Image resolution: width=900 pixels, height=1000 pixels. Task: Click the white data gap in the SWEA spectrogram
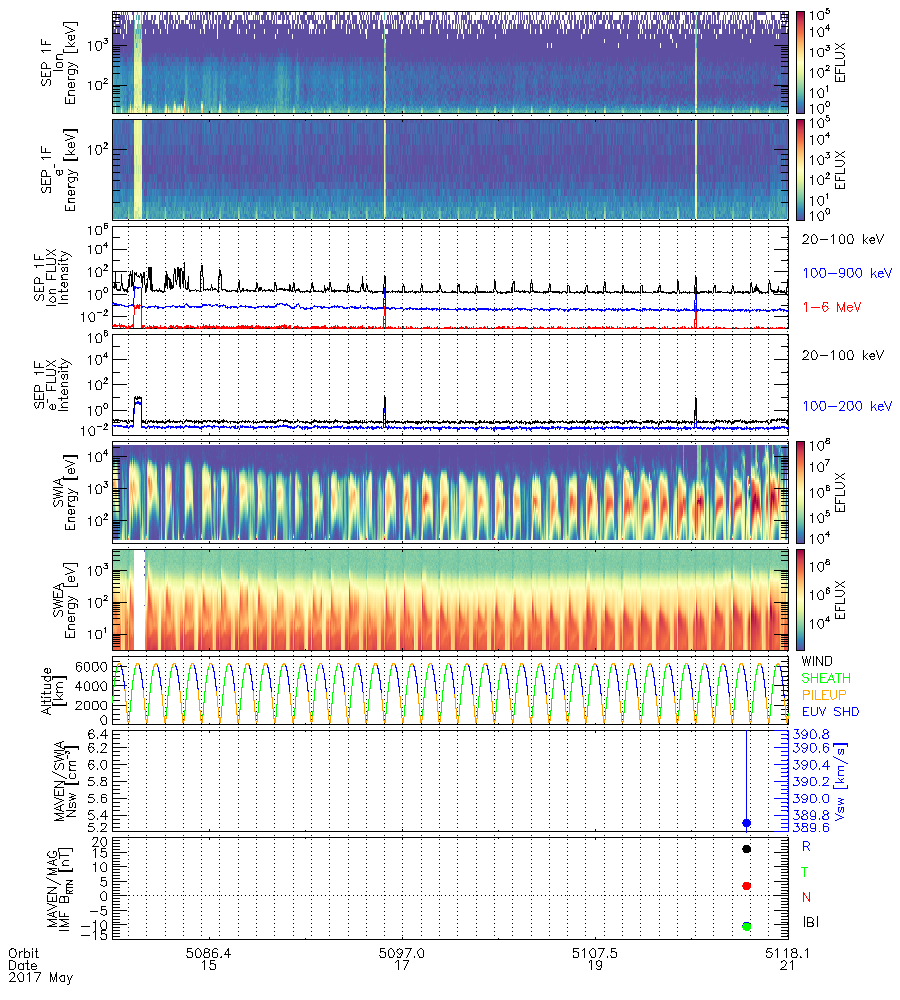coord(139,598)
